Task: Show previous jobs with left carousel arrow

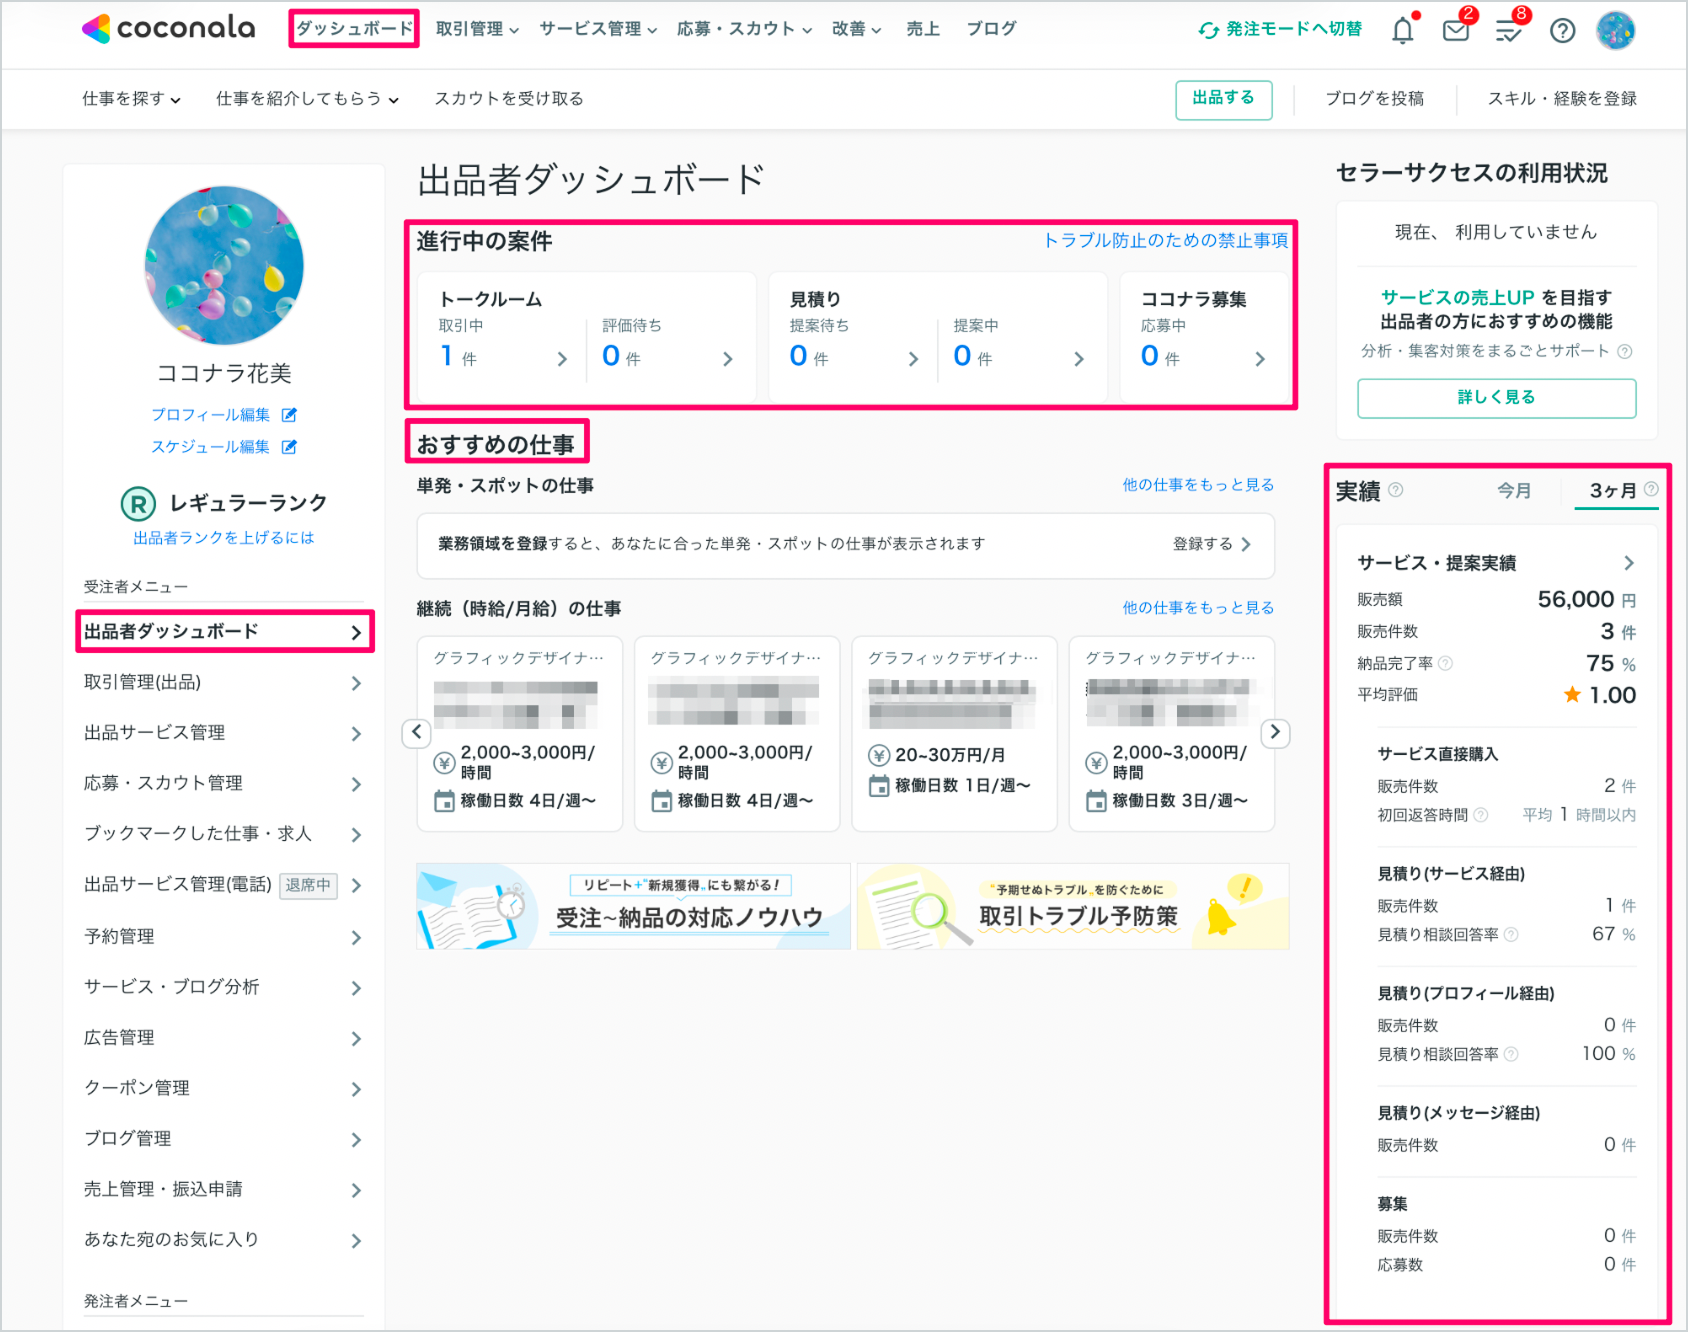Action: 417,732
